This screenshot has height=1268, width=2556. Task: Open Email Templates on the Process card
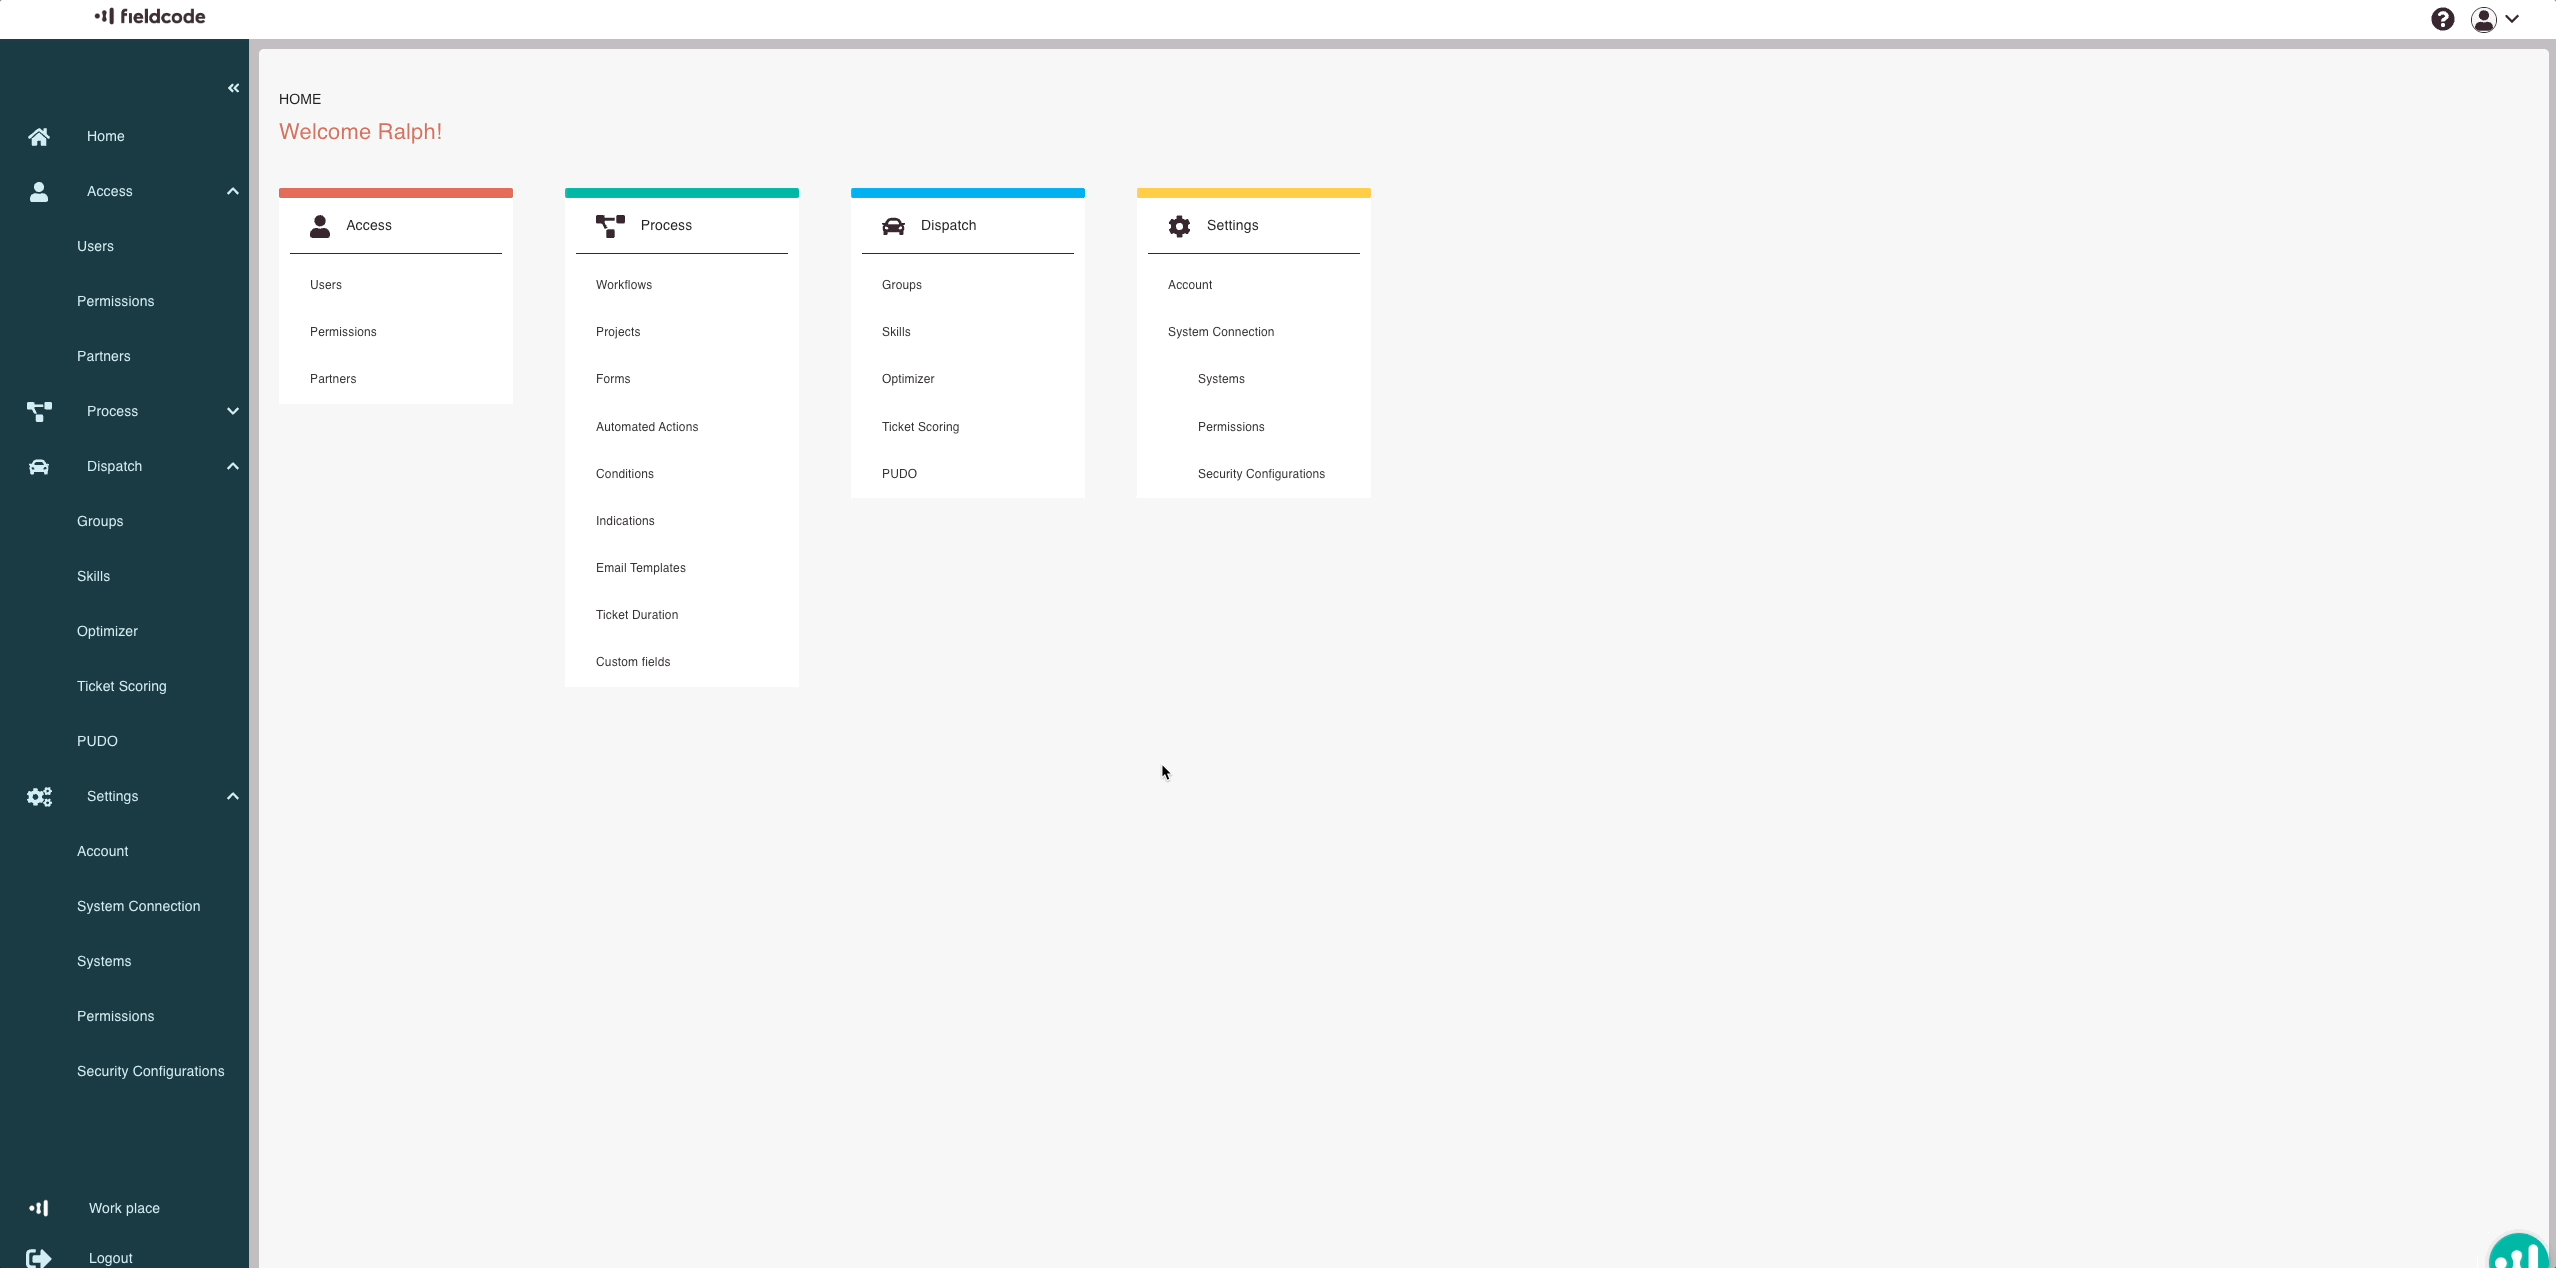641,568
